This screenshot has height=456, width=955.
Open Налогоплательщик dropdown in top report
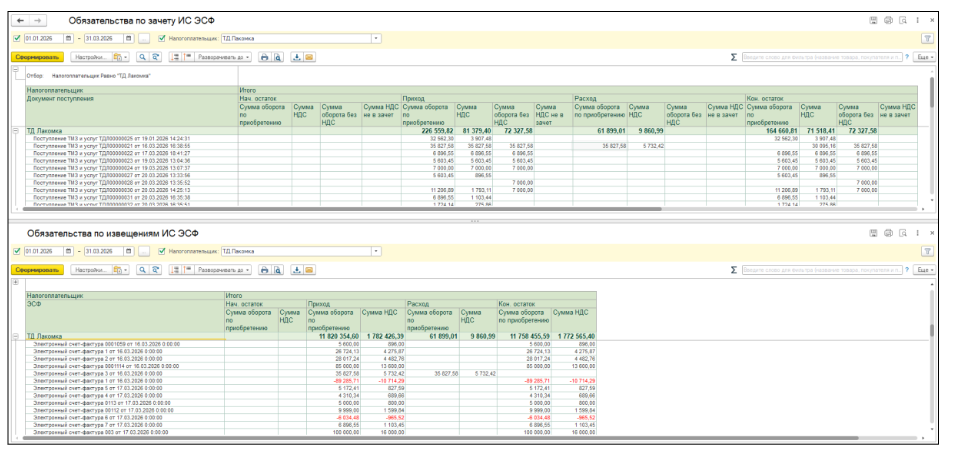(x=377, y=39)
